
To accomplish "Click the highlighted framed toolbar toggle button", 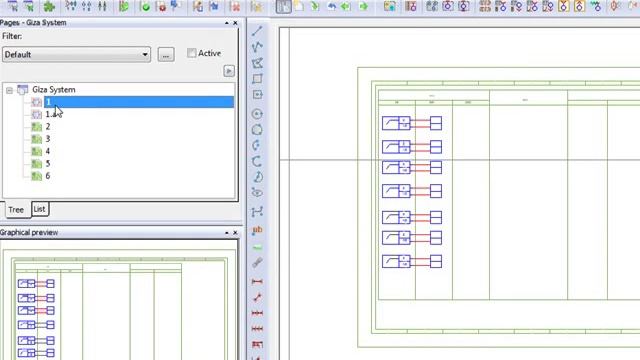I will (x=283, y=7).
